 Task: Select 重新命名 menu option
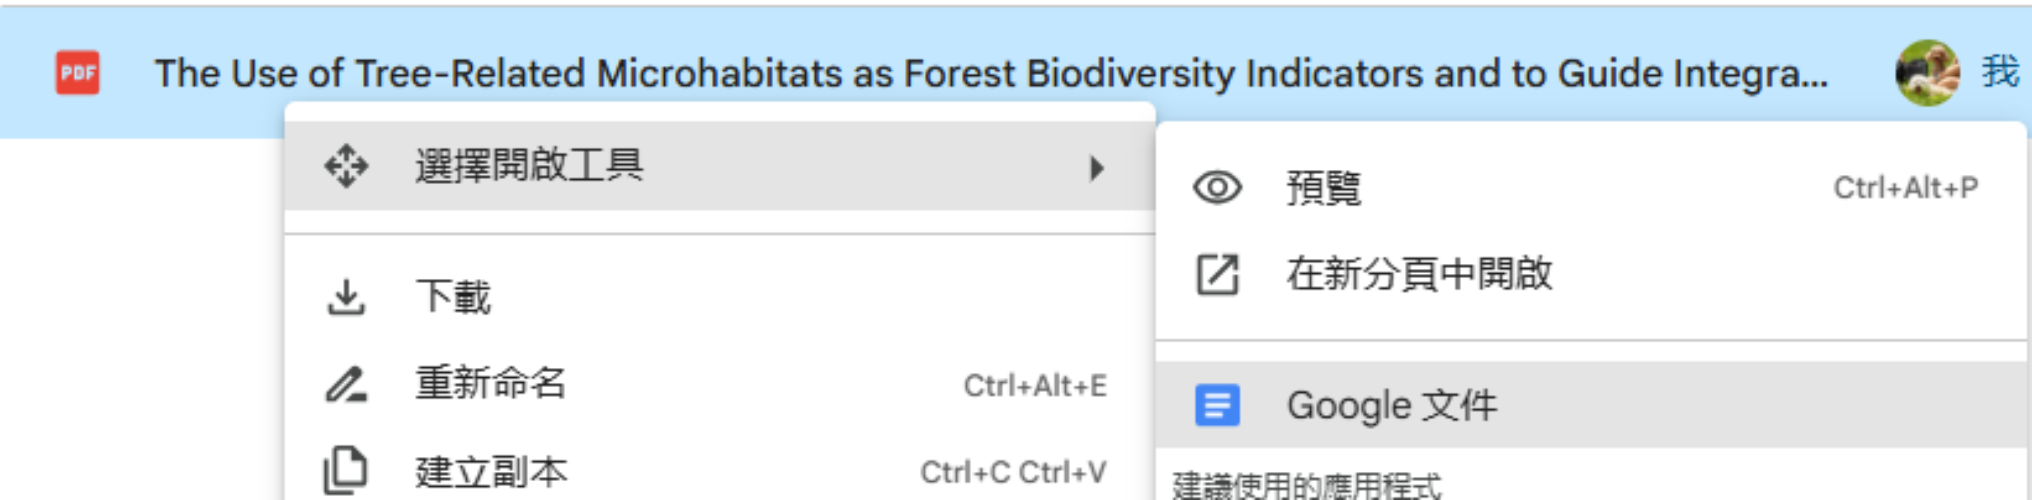[491, 384]
